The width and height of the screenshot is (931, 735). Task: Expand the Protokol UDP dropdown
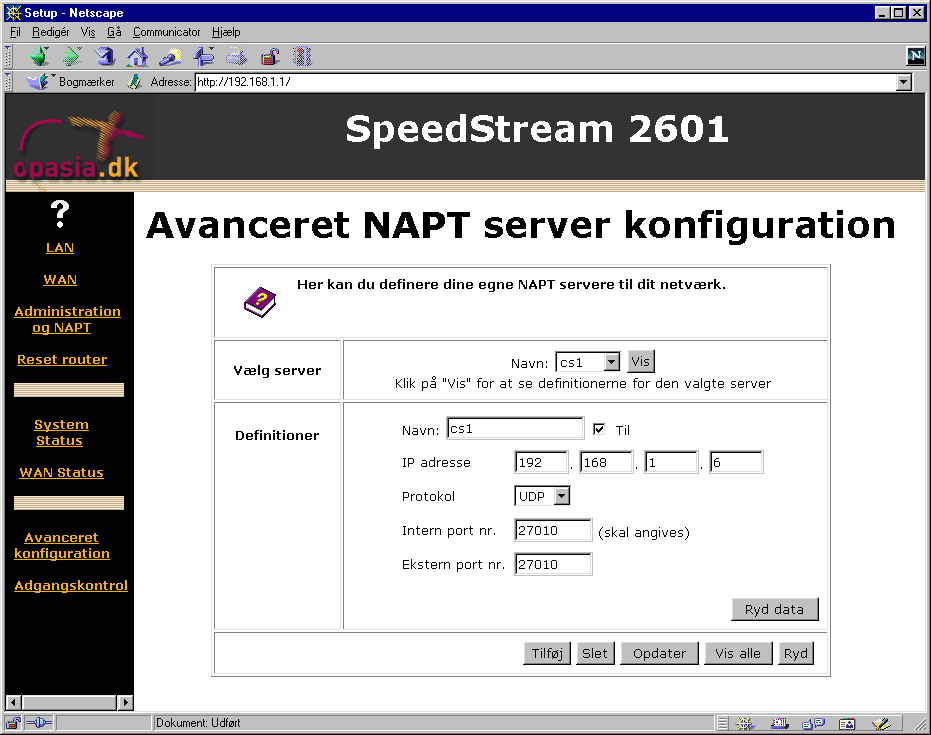(x=561, y=496)
